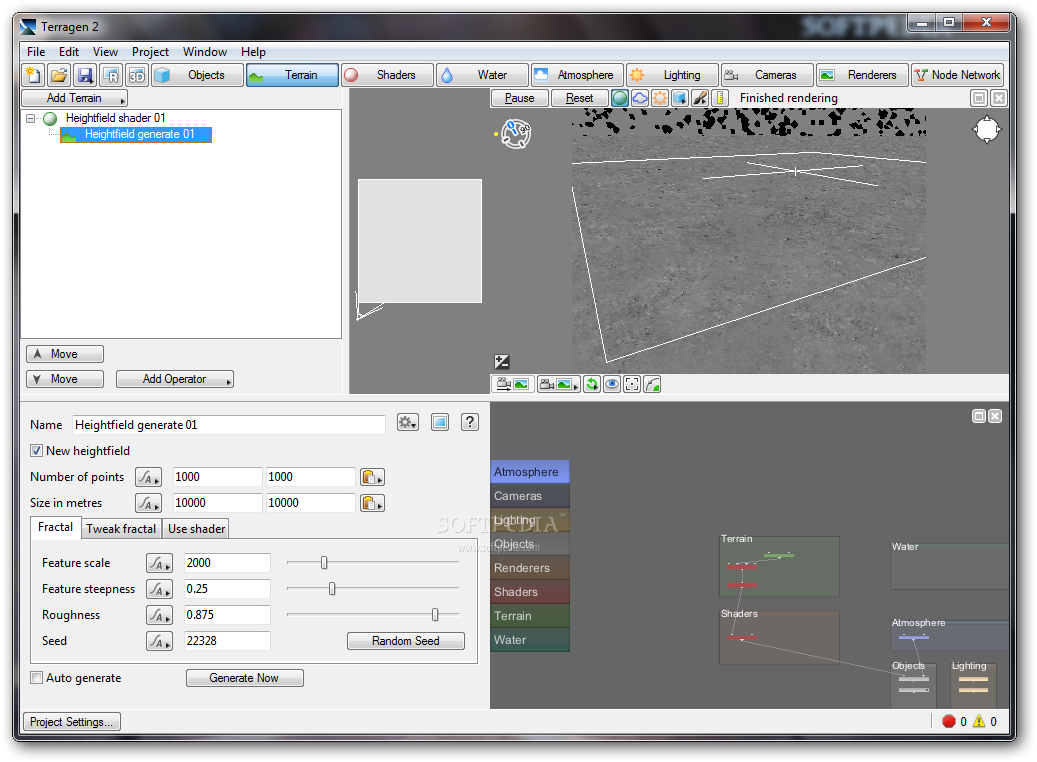Toggle the blue eye visibility icon
The height and width of the screenshot is (762, 1037).
point(612,384)
